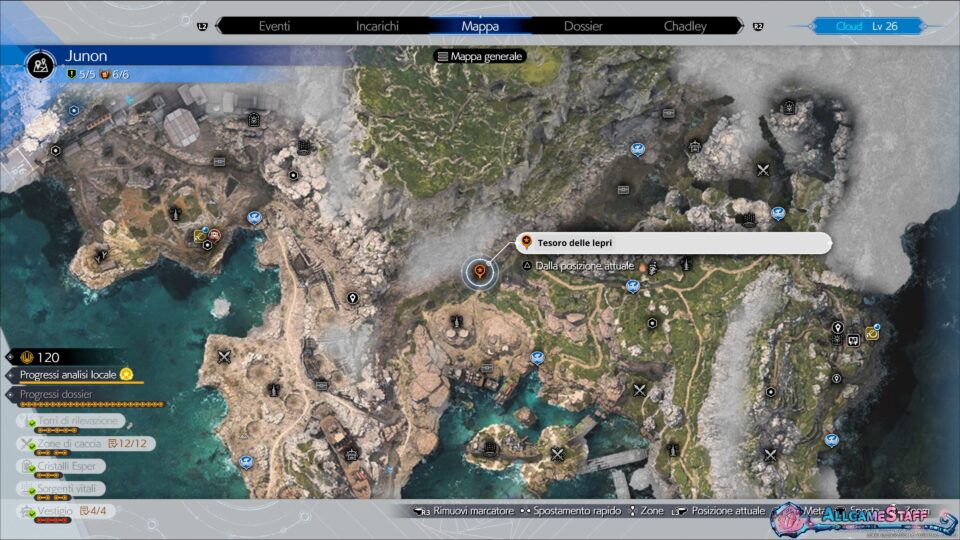Toggle the Torri di rilevazione check mark
The width and height of the screenshot is (960, 540).
[x=31, y=422]
